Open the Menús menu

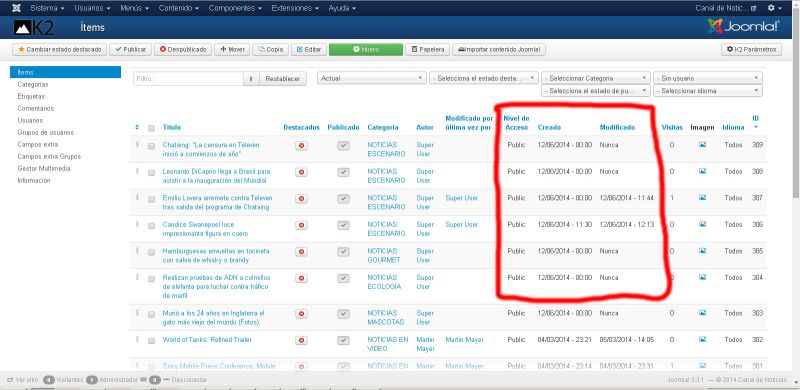click(x=134, y=8)
